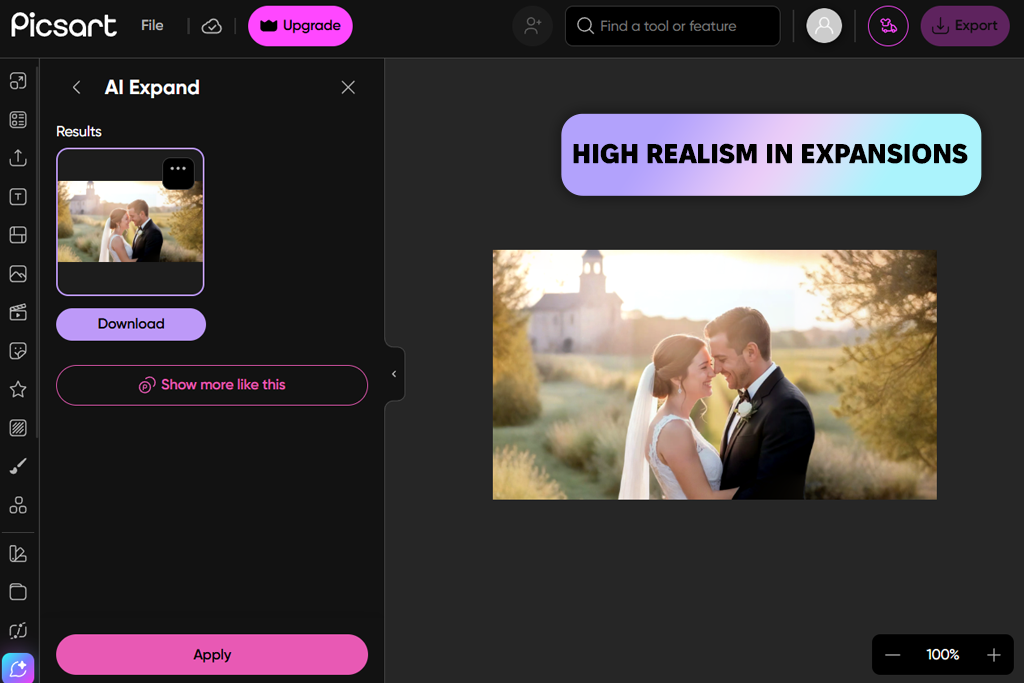This screenshot has height=683, width=1024.
Task: Zoom in with the plus button
Action: pyautogui.click(x=993, y=655)
